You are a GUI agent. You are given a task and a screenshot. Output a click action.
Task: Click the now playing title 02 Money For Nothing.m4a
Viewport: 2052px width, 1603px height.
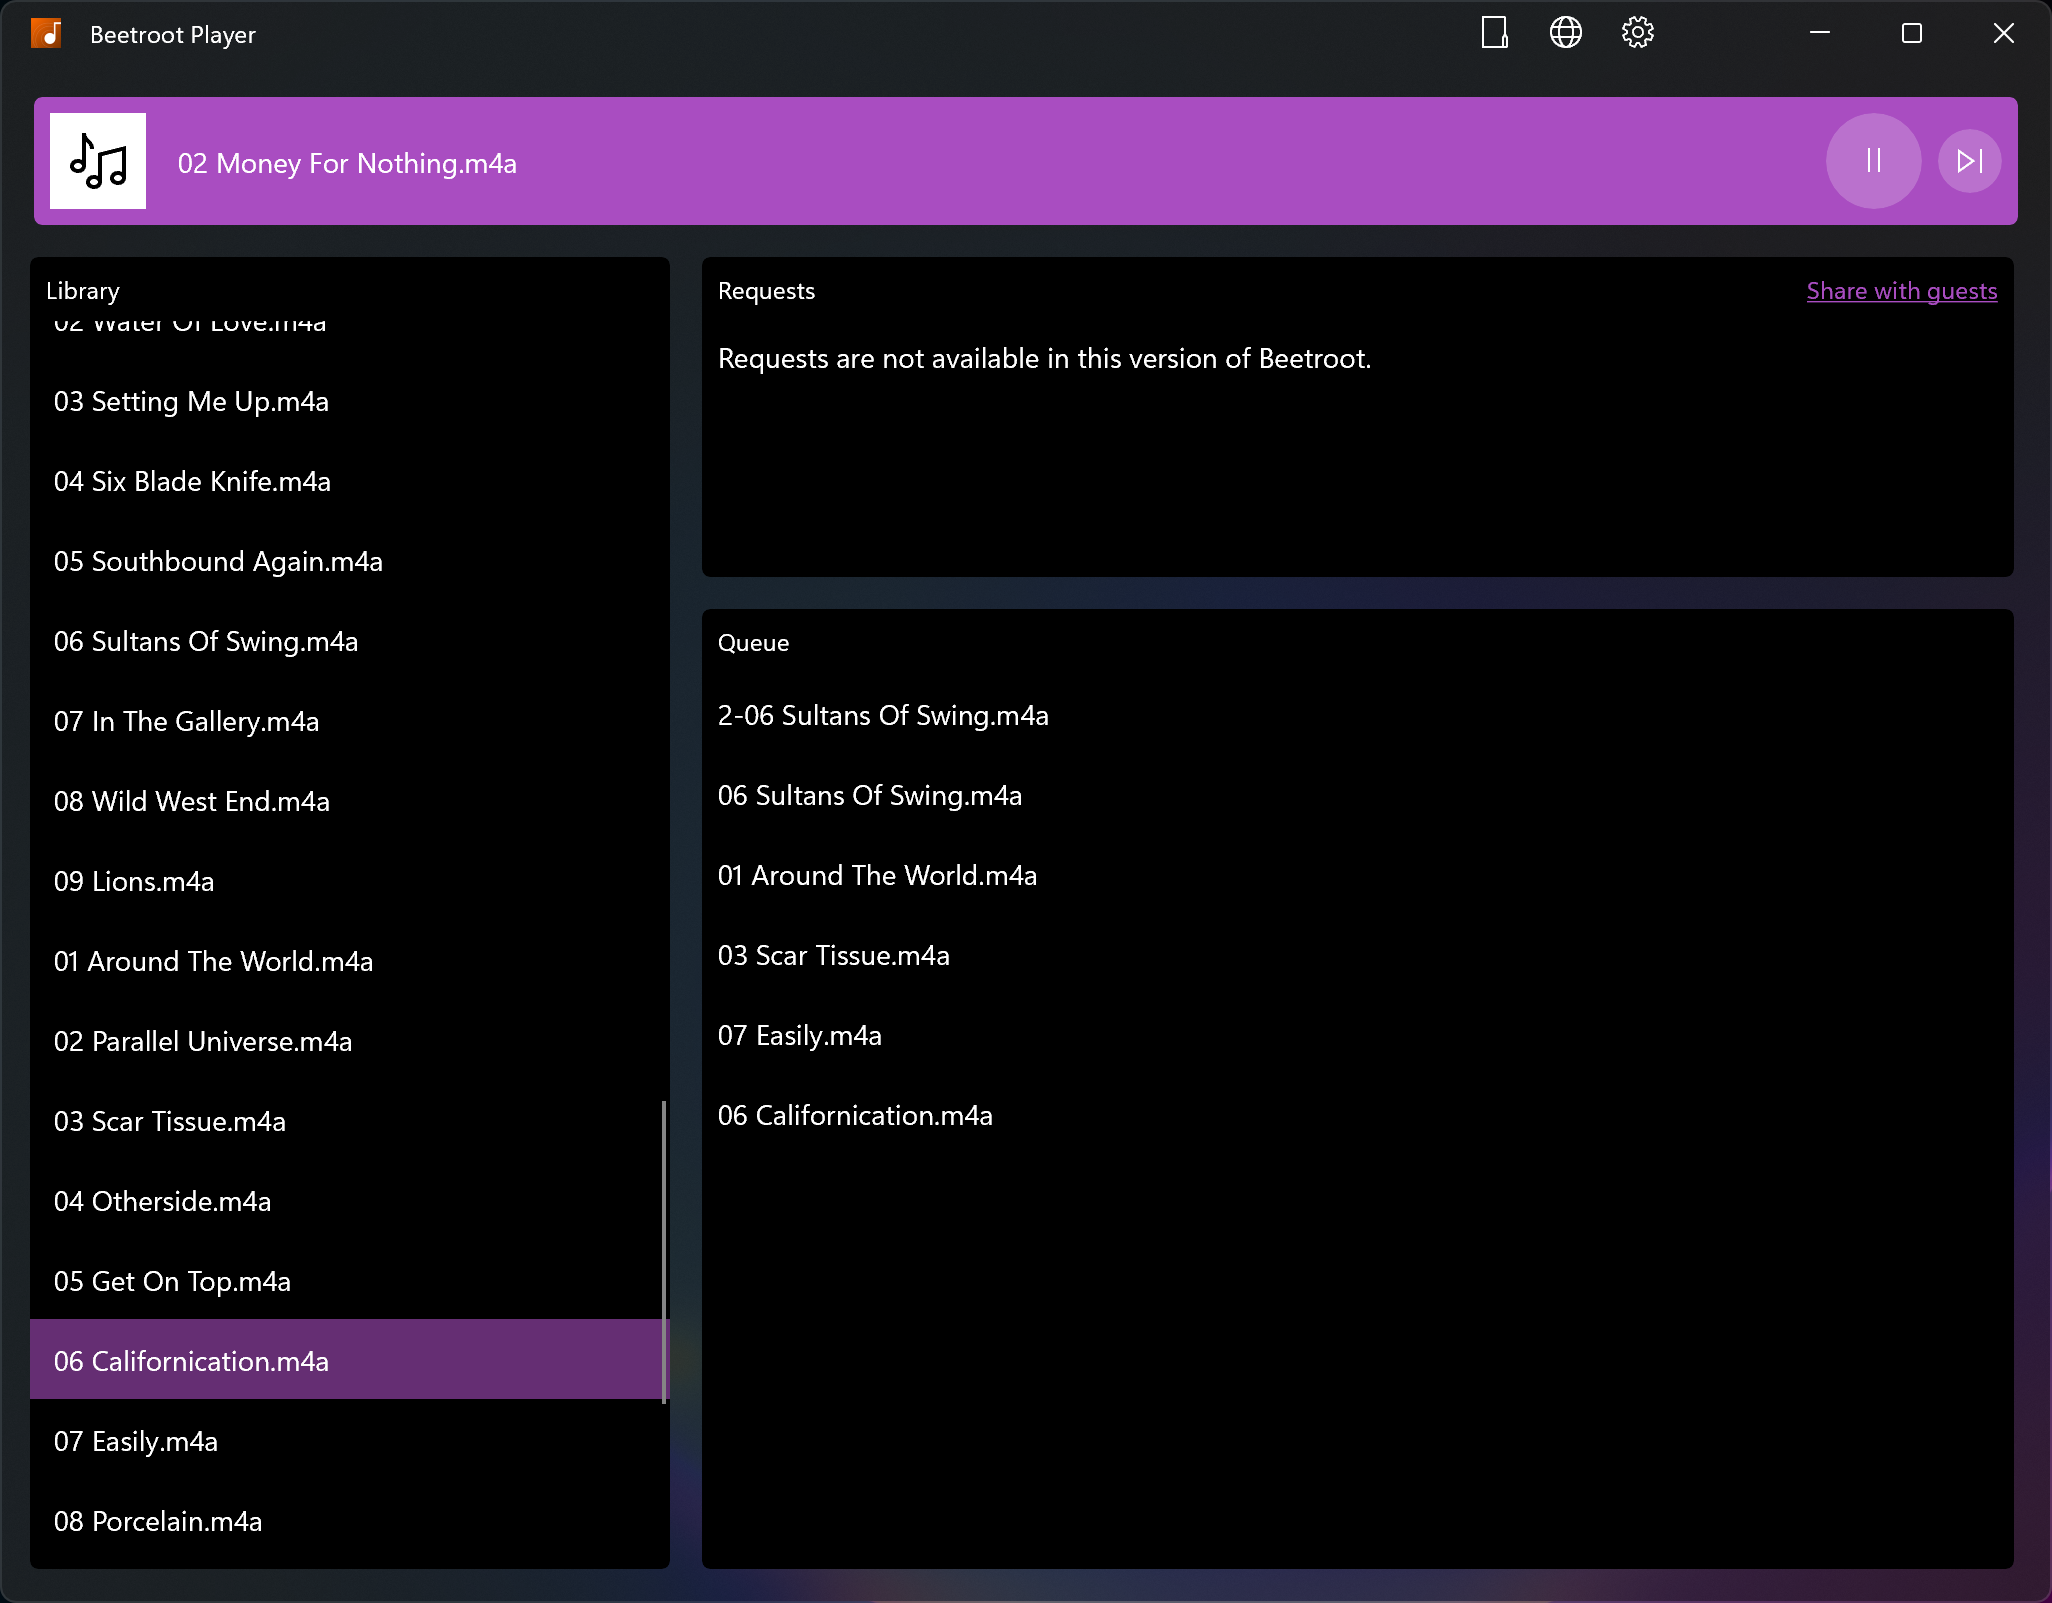(x=347, y=163)
